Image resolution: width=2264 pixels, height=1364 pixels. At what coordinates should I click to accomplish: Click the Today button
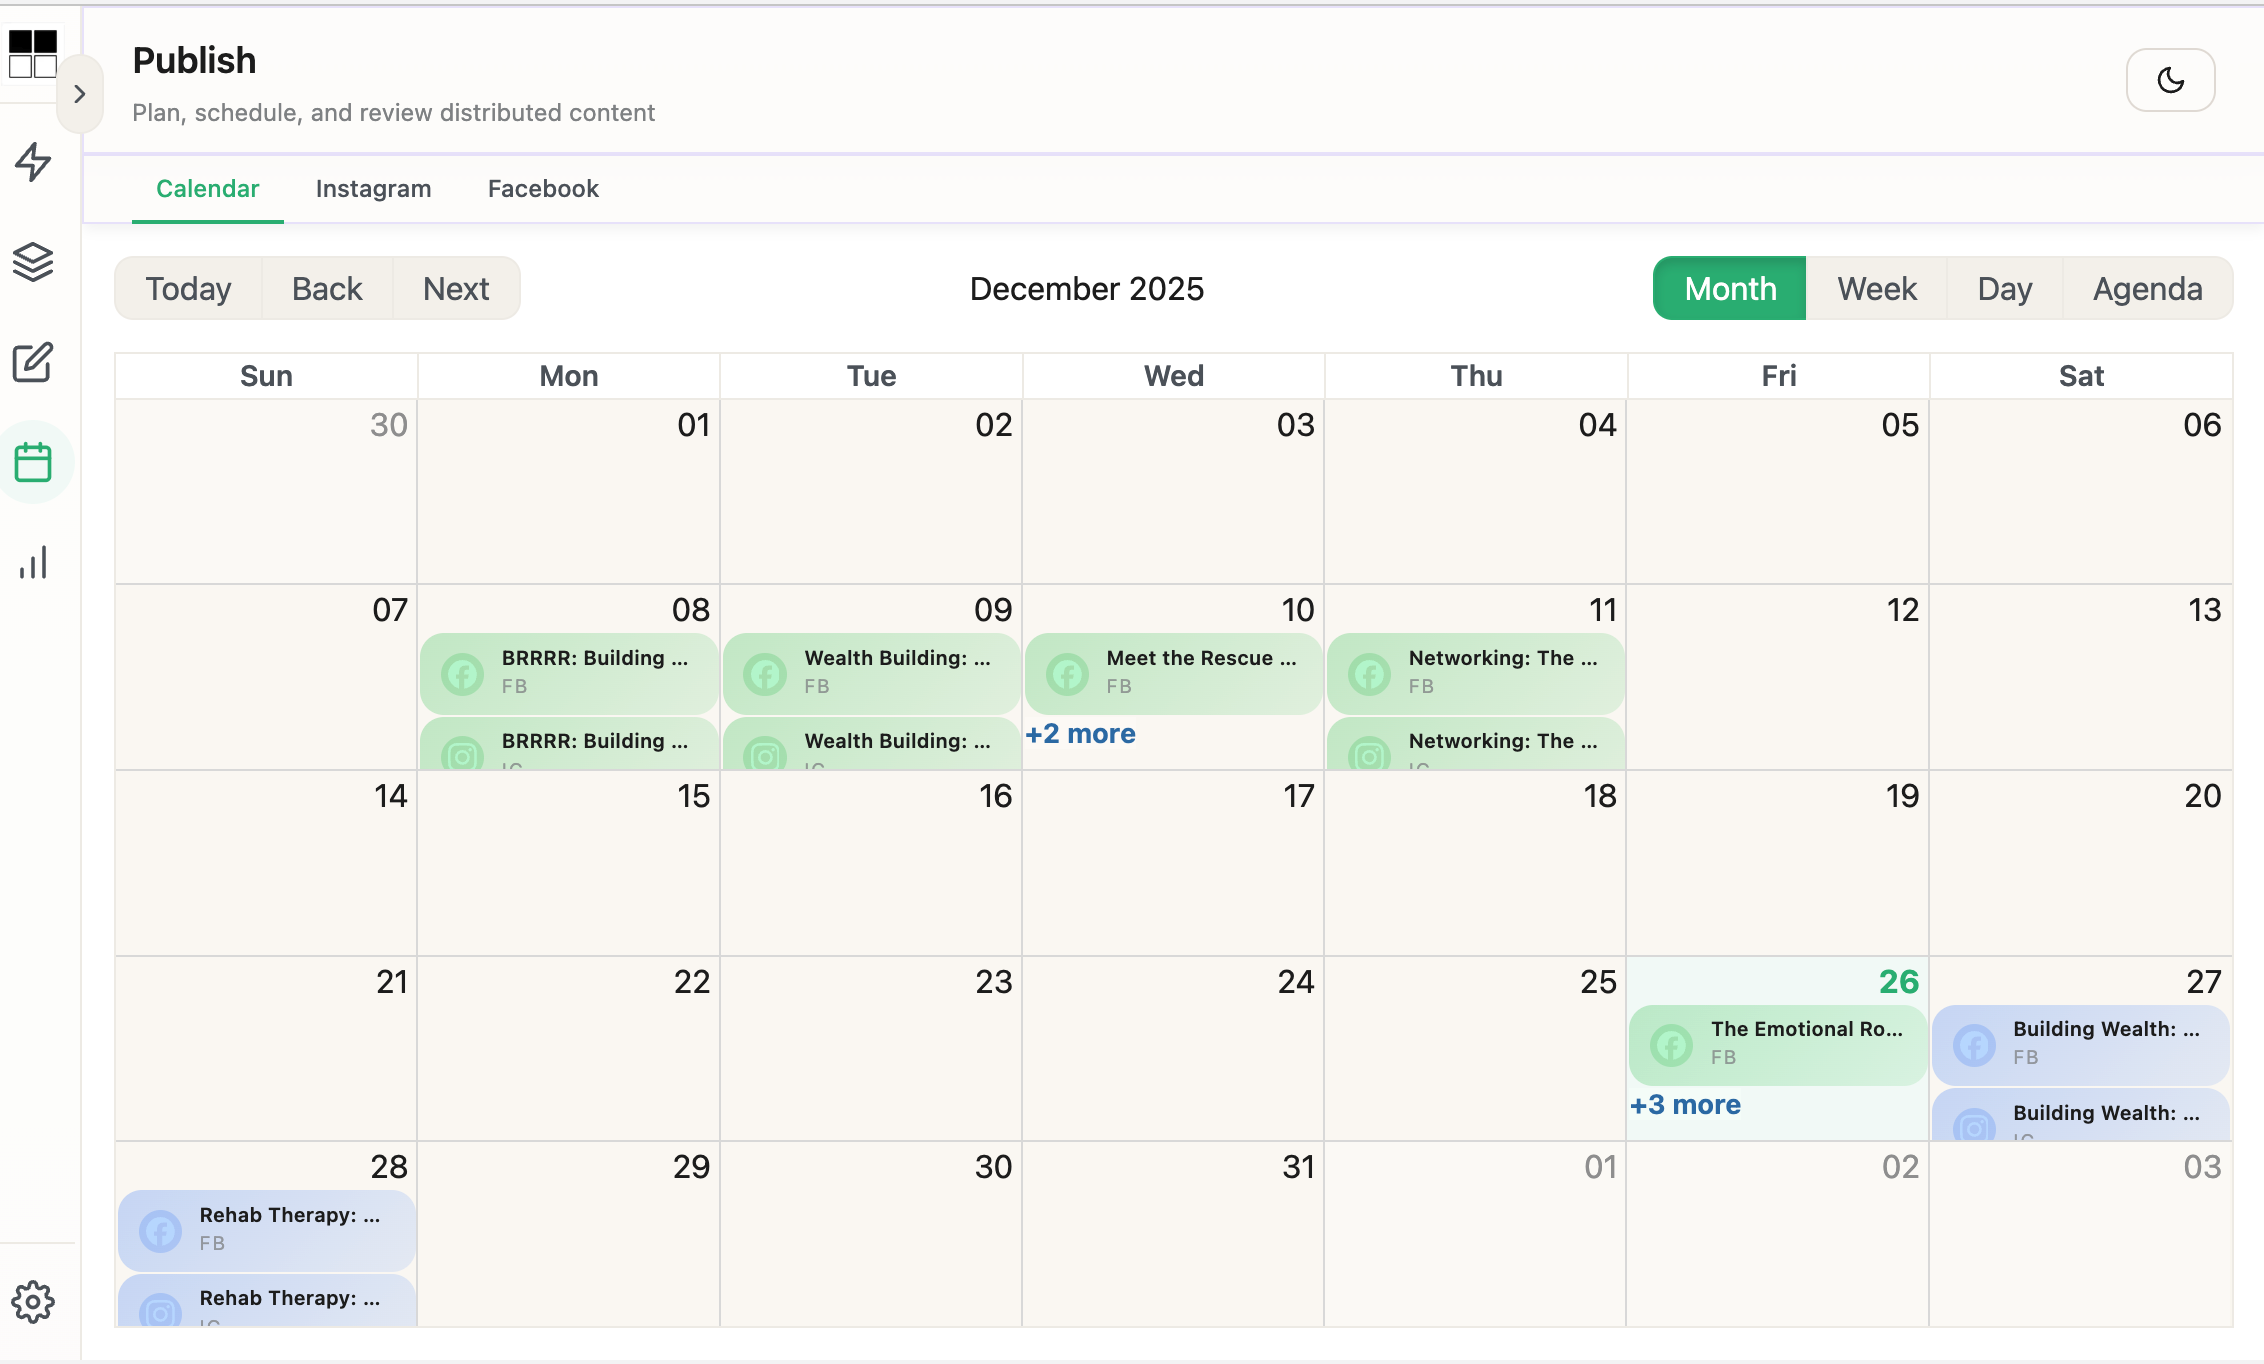coord(187,288)
